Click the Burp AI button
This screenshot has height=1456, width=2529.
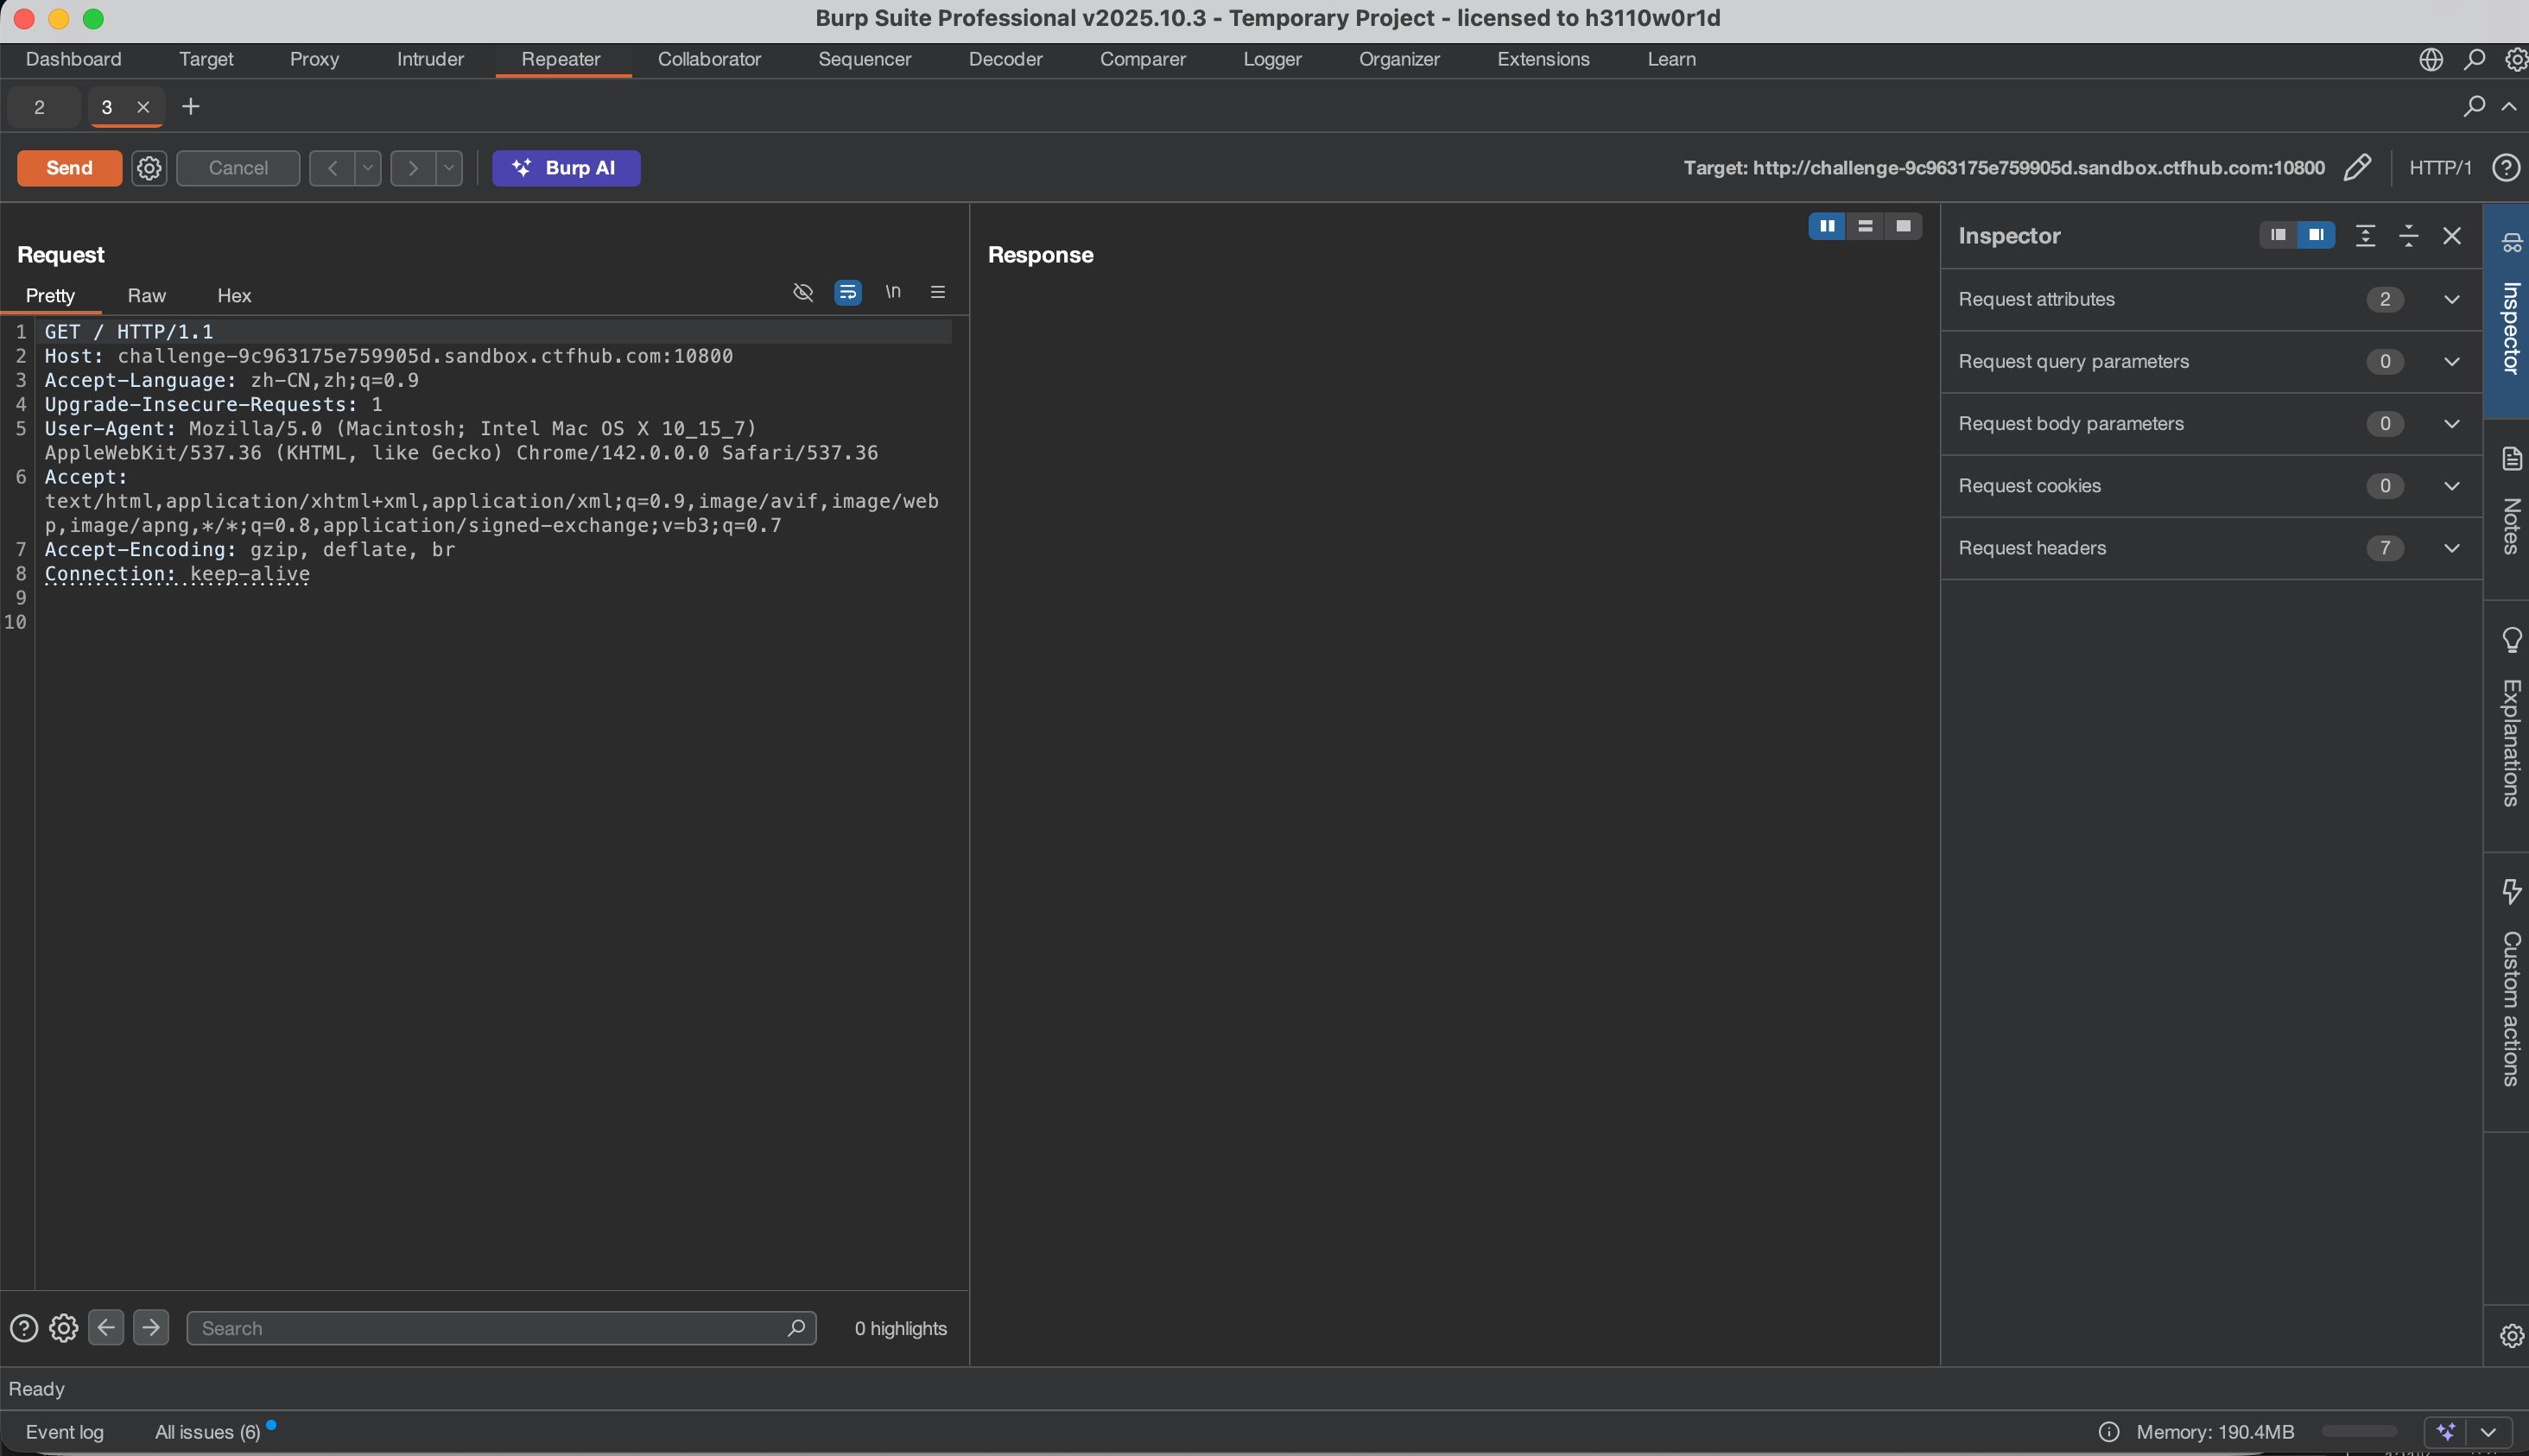coord(565,168)
